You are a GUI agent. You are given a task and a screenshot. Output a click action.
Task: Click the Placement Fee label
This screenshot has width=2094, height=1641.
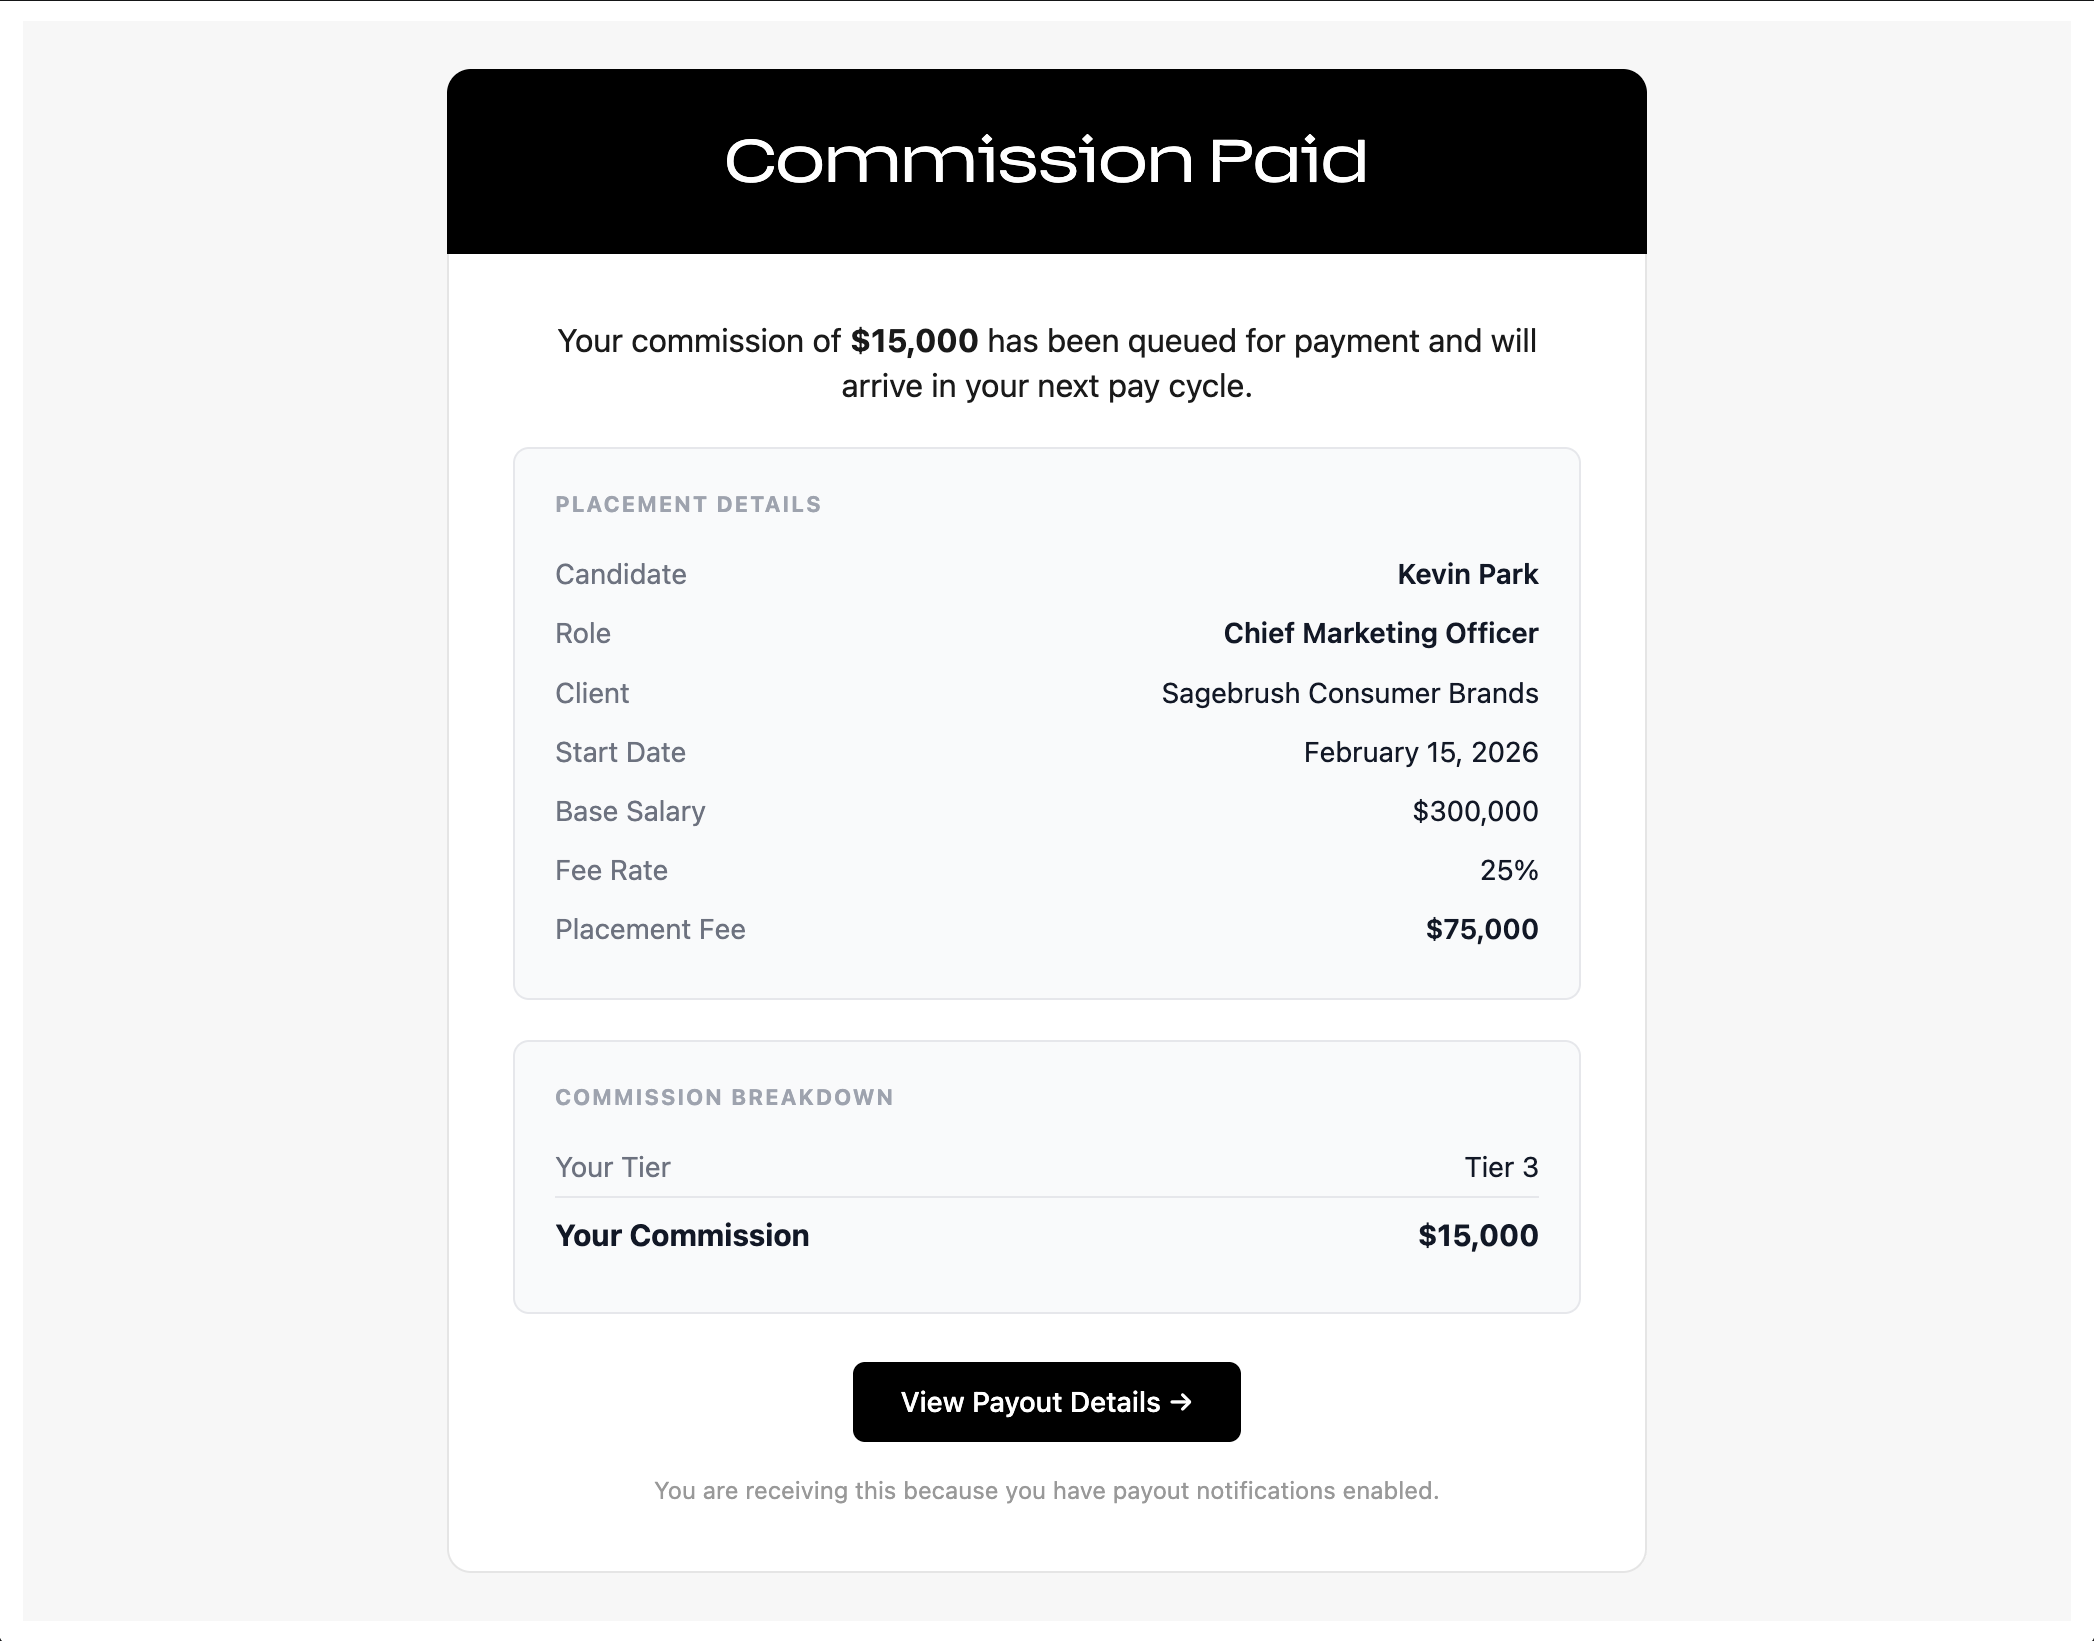pyautogui.click(x=650, y=929)
